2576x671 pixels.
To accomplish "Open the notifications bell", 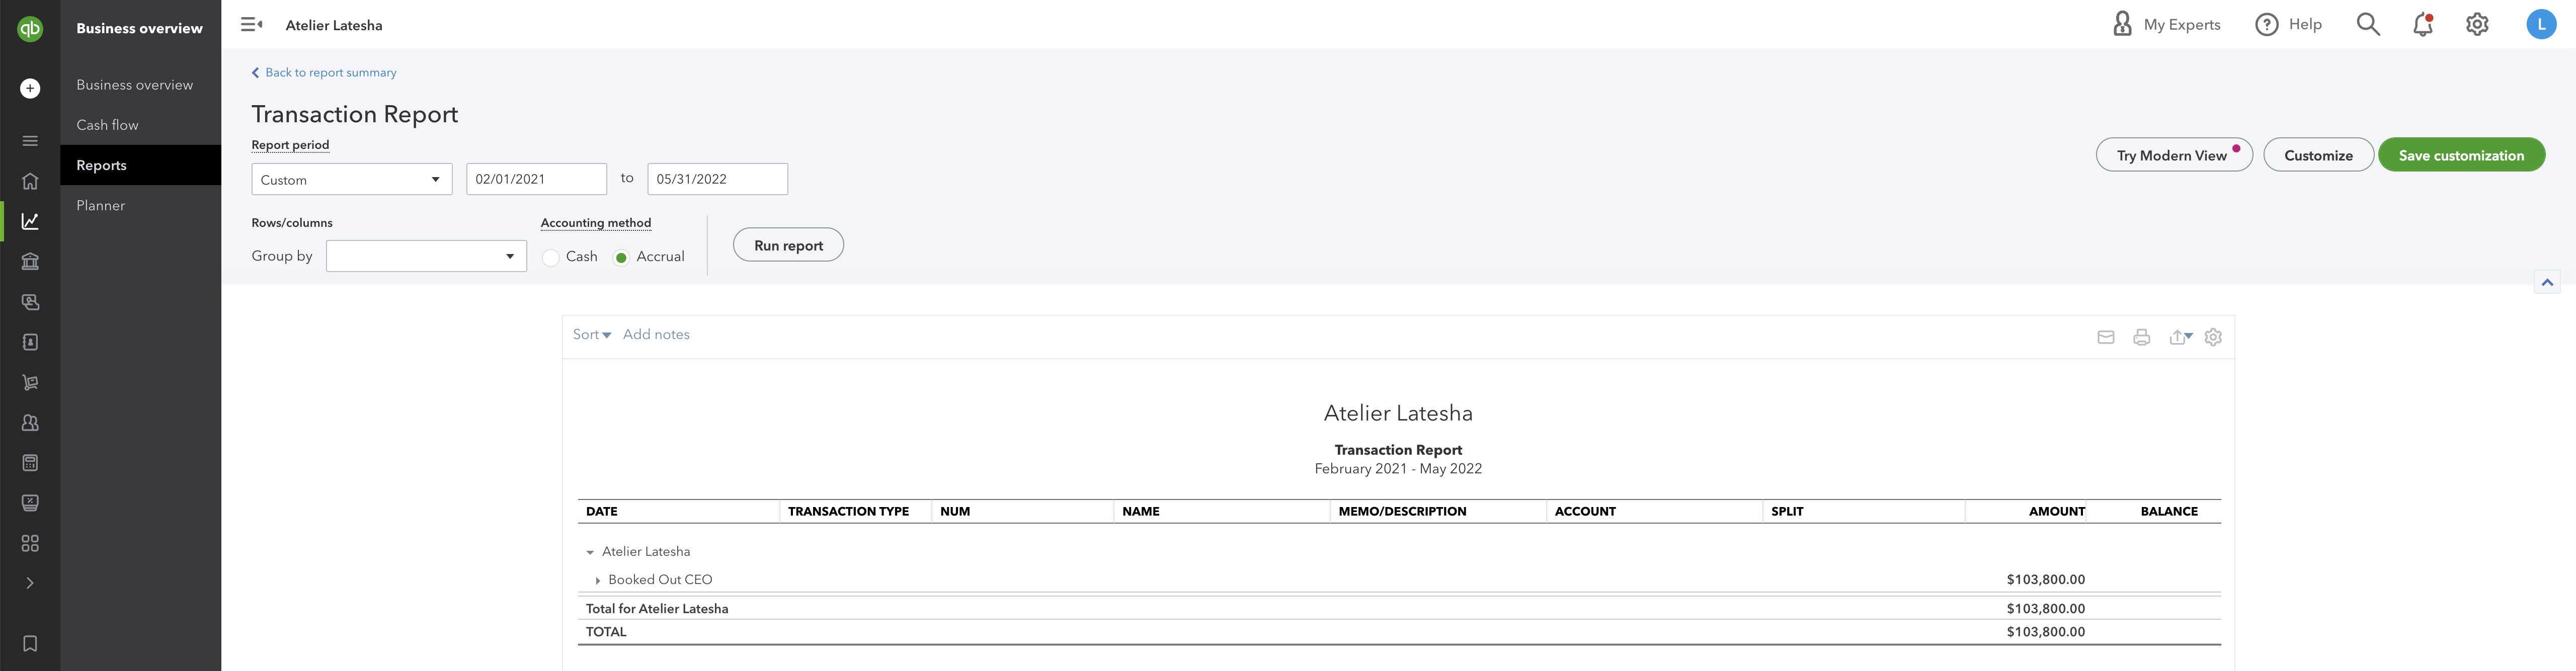I will click(x=2422, y=25).
